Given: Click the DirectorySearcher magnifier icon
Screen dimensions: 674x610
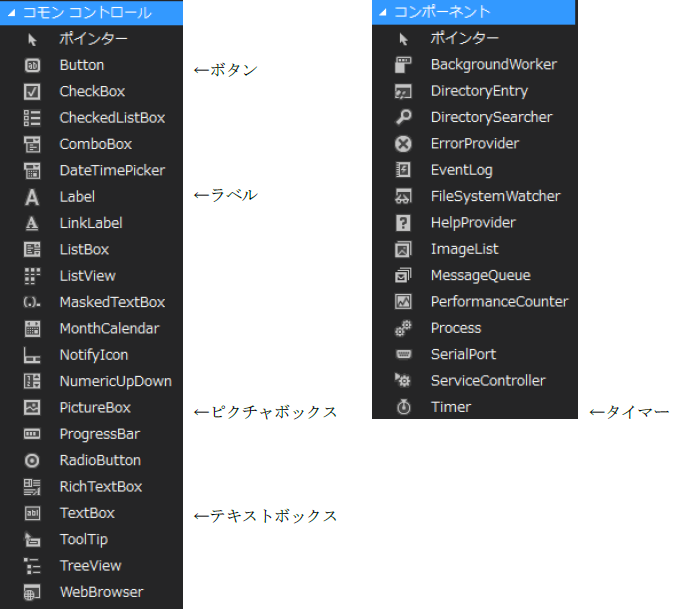Looking at the screenshot, I should click(404, 117).
